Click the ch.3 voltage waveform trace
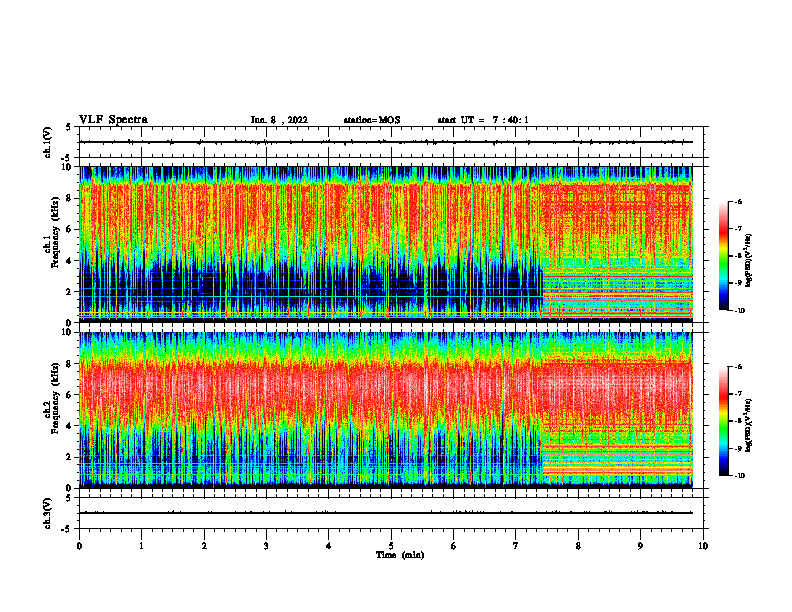Image resolution: width=792 pixels, height=612 pixels. coord(386,513)
